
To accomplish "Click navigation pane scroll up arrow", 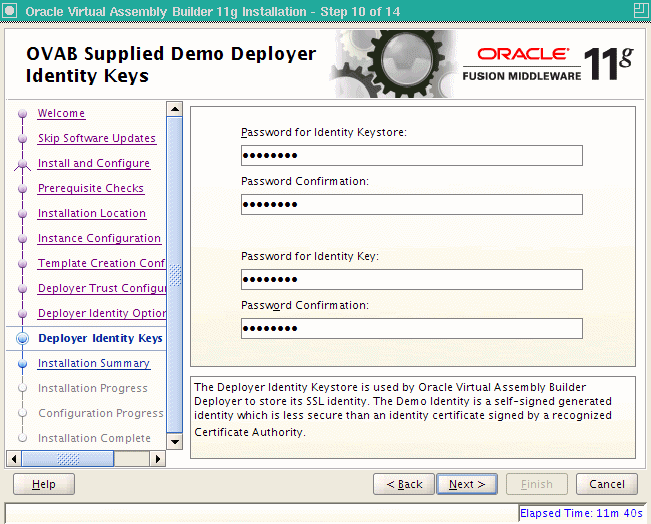I will point(174,109).
